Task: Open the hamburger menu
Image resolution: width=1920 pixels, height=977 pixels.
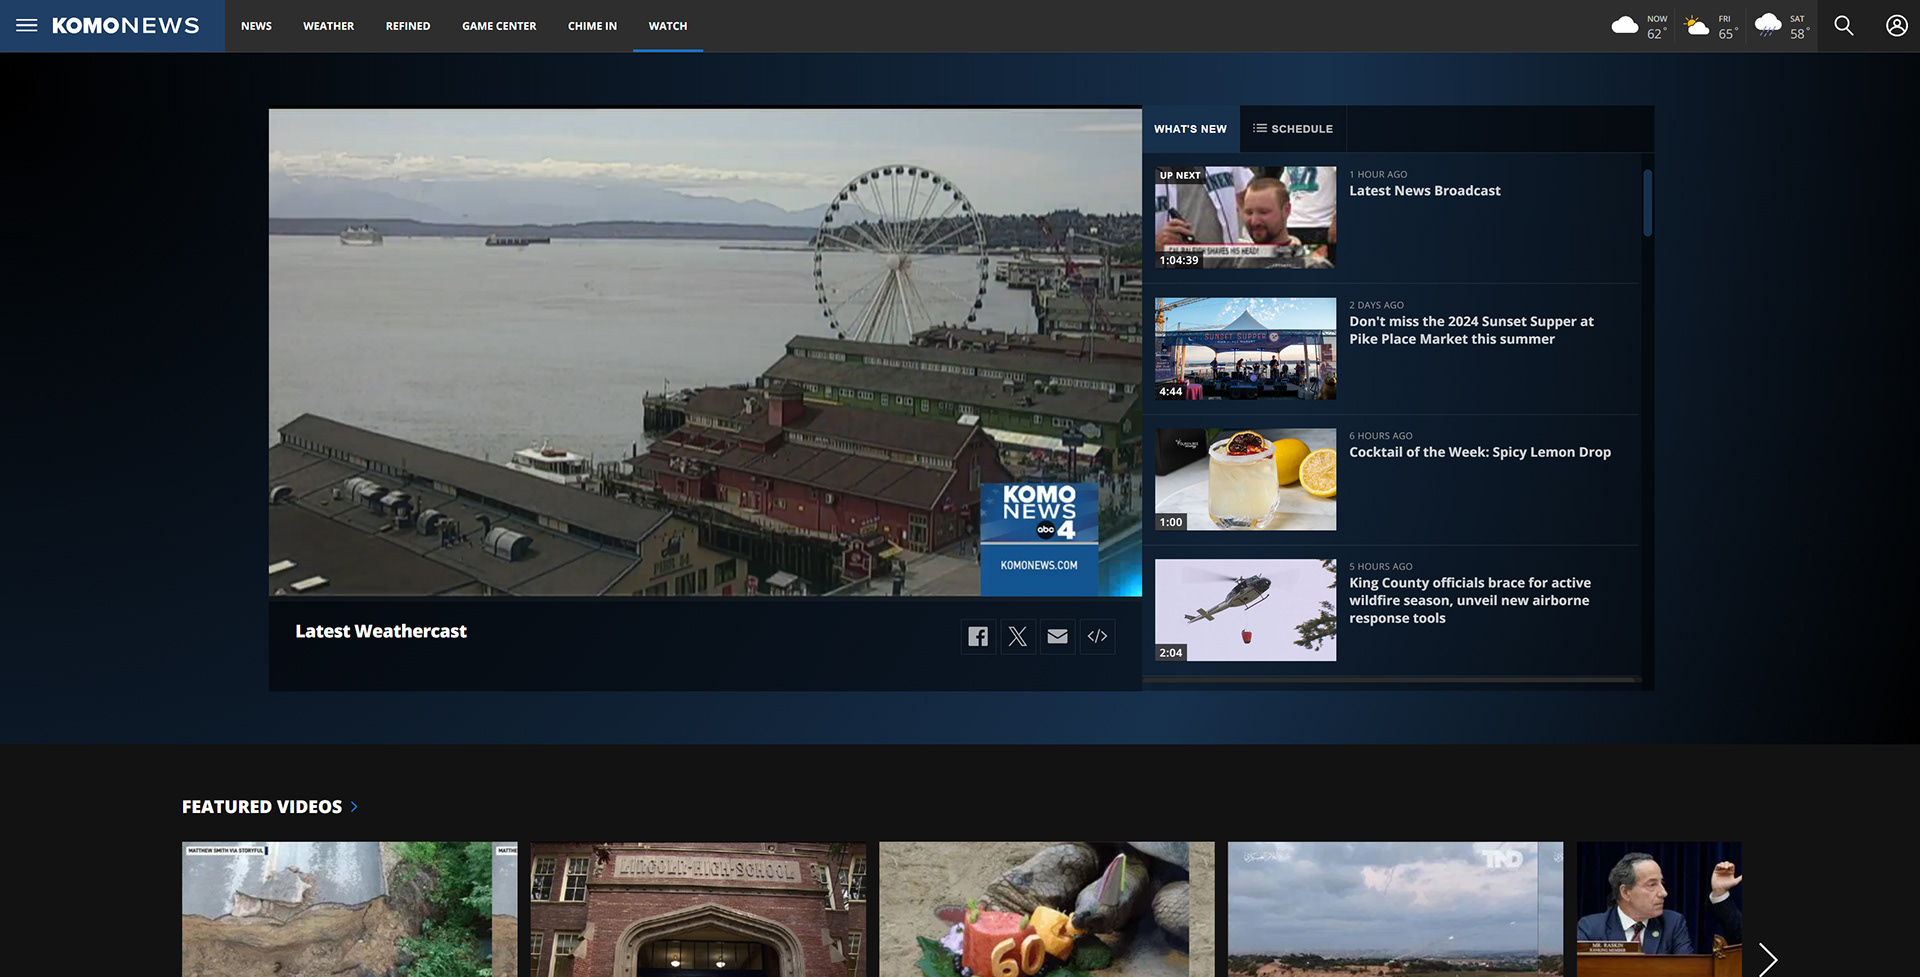Action: pos(27,26)
